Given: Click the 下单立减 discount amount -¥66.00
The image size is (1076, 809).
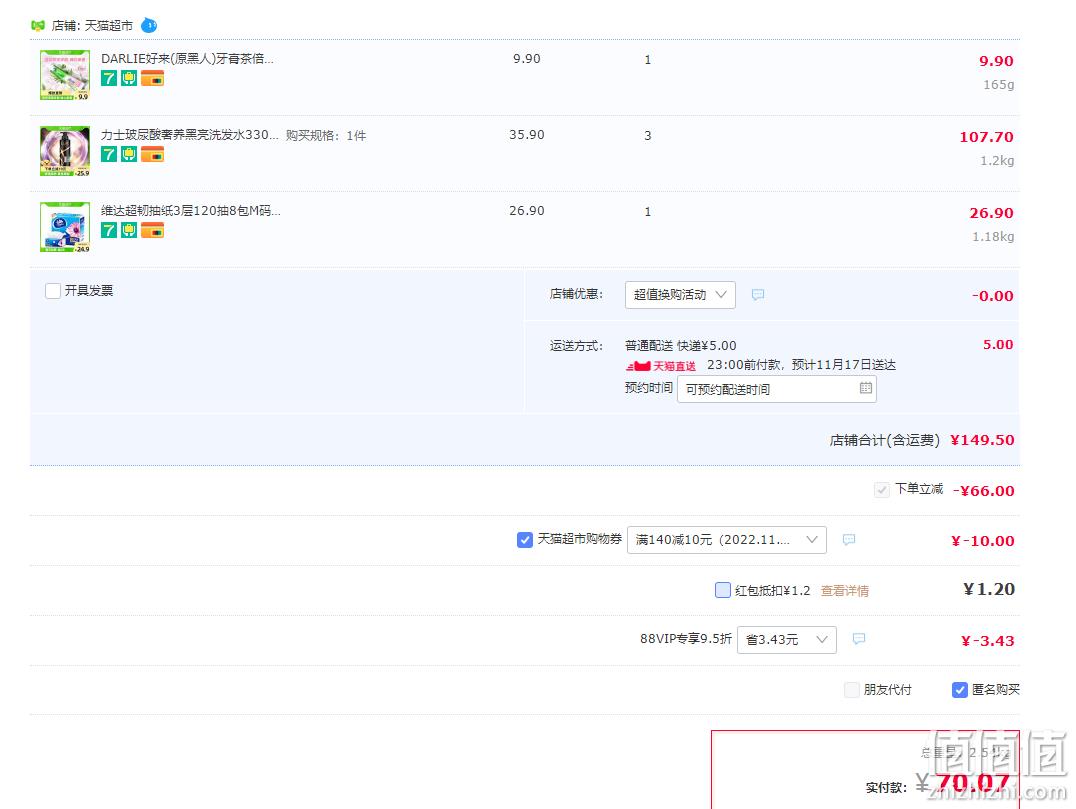Looking at the screenshot, I should click(983, 491).
